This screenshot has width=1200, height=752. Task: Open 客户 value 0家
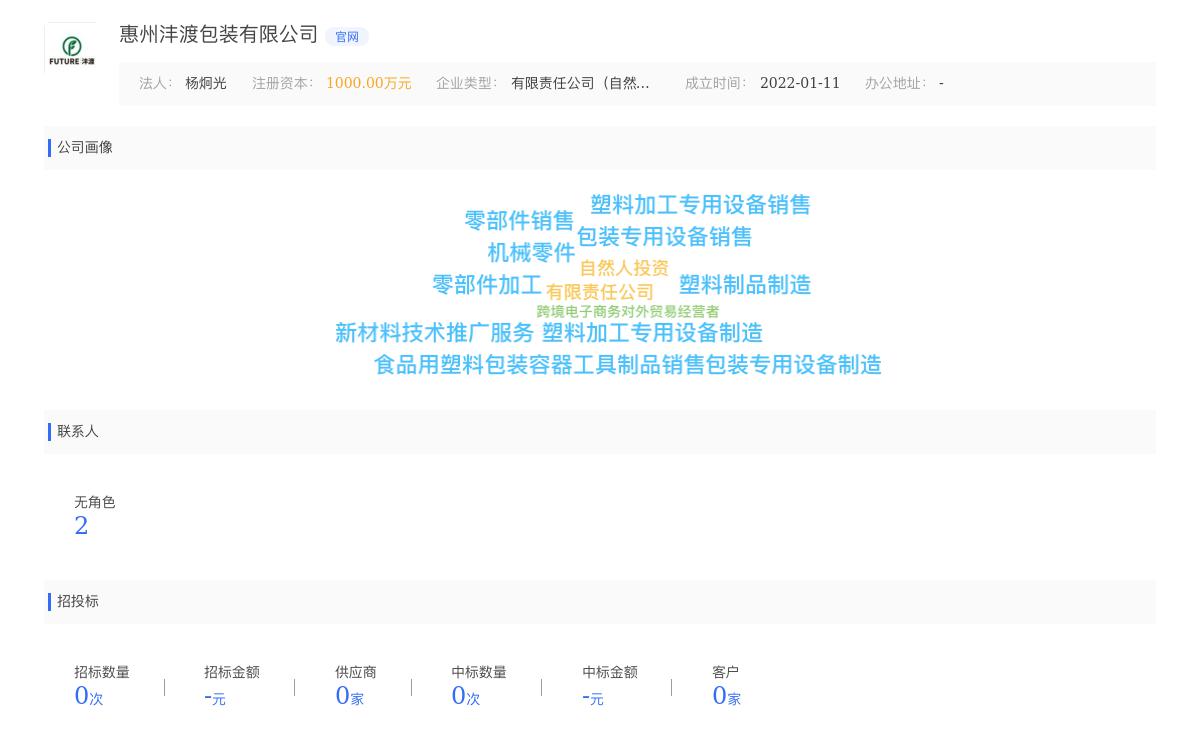(x=727, y=696)
